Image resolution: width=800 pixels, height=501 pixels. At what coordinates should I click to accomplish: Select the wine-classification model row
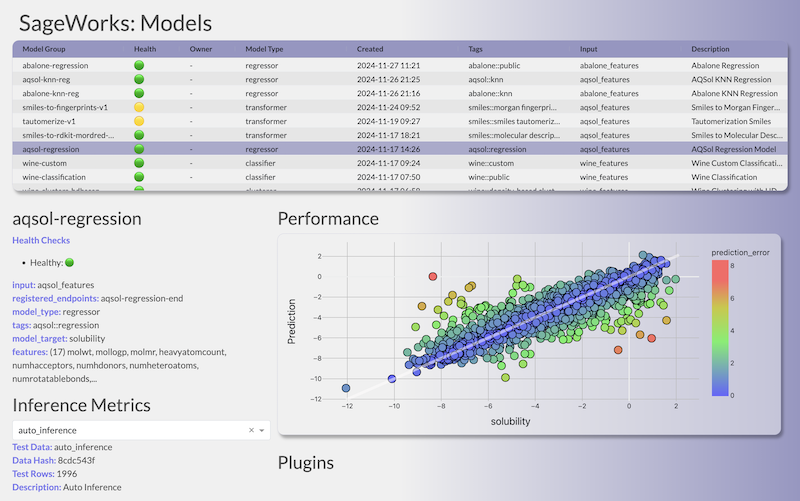tap(400, 177)
